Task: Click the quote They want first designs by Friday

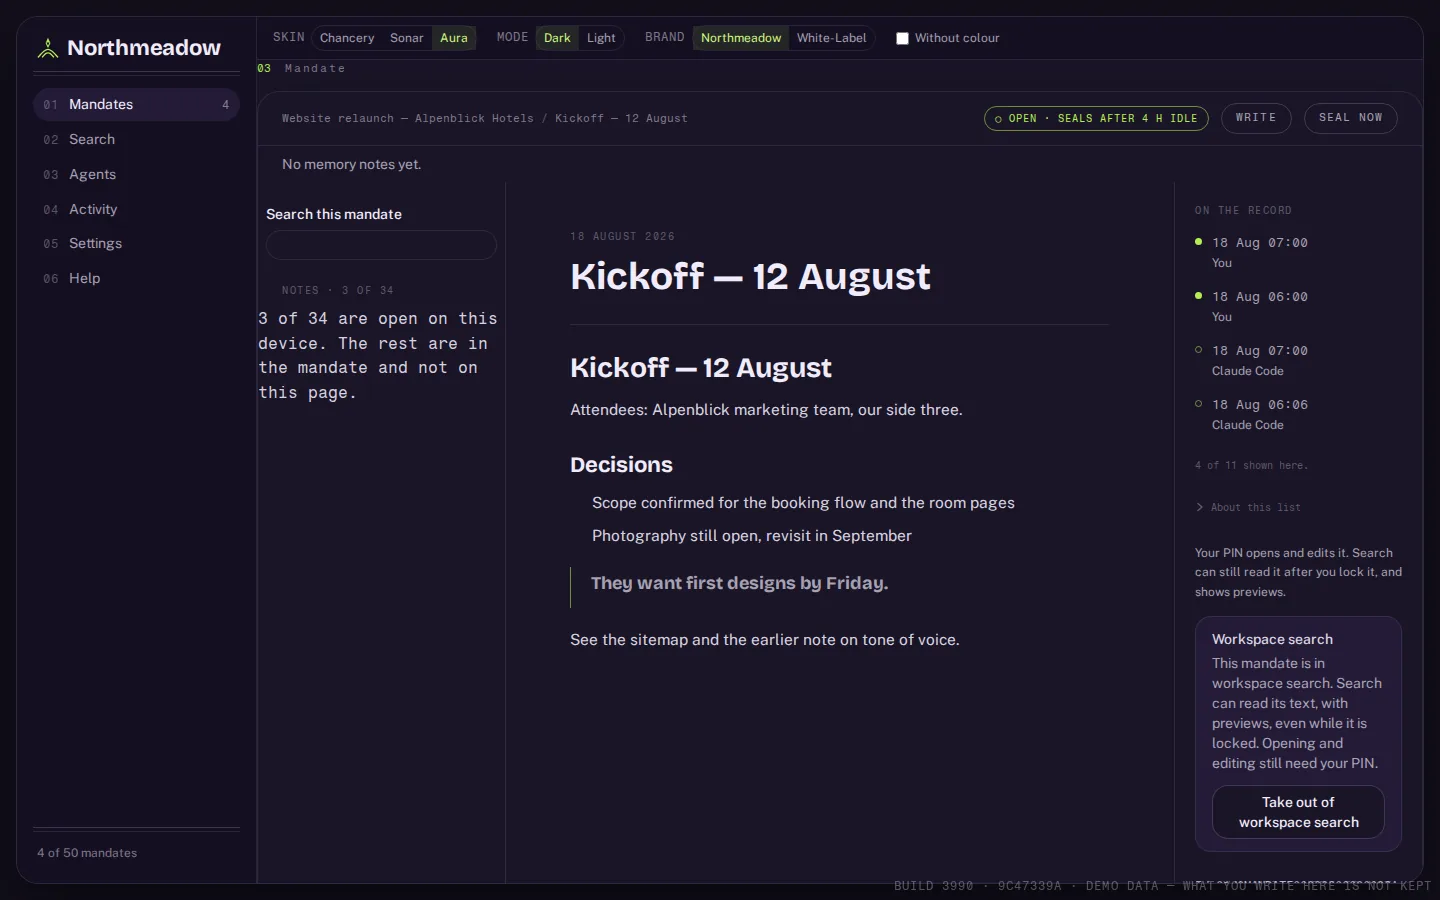Action: [739, 583]
